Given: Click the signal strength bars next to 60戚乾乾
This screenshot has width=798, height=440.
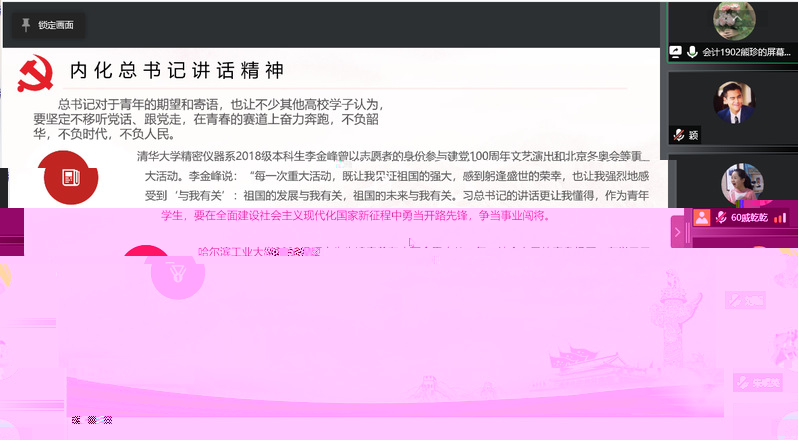Looking at the screenshot, I should (780, 218).
